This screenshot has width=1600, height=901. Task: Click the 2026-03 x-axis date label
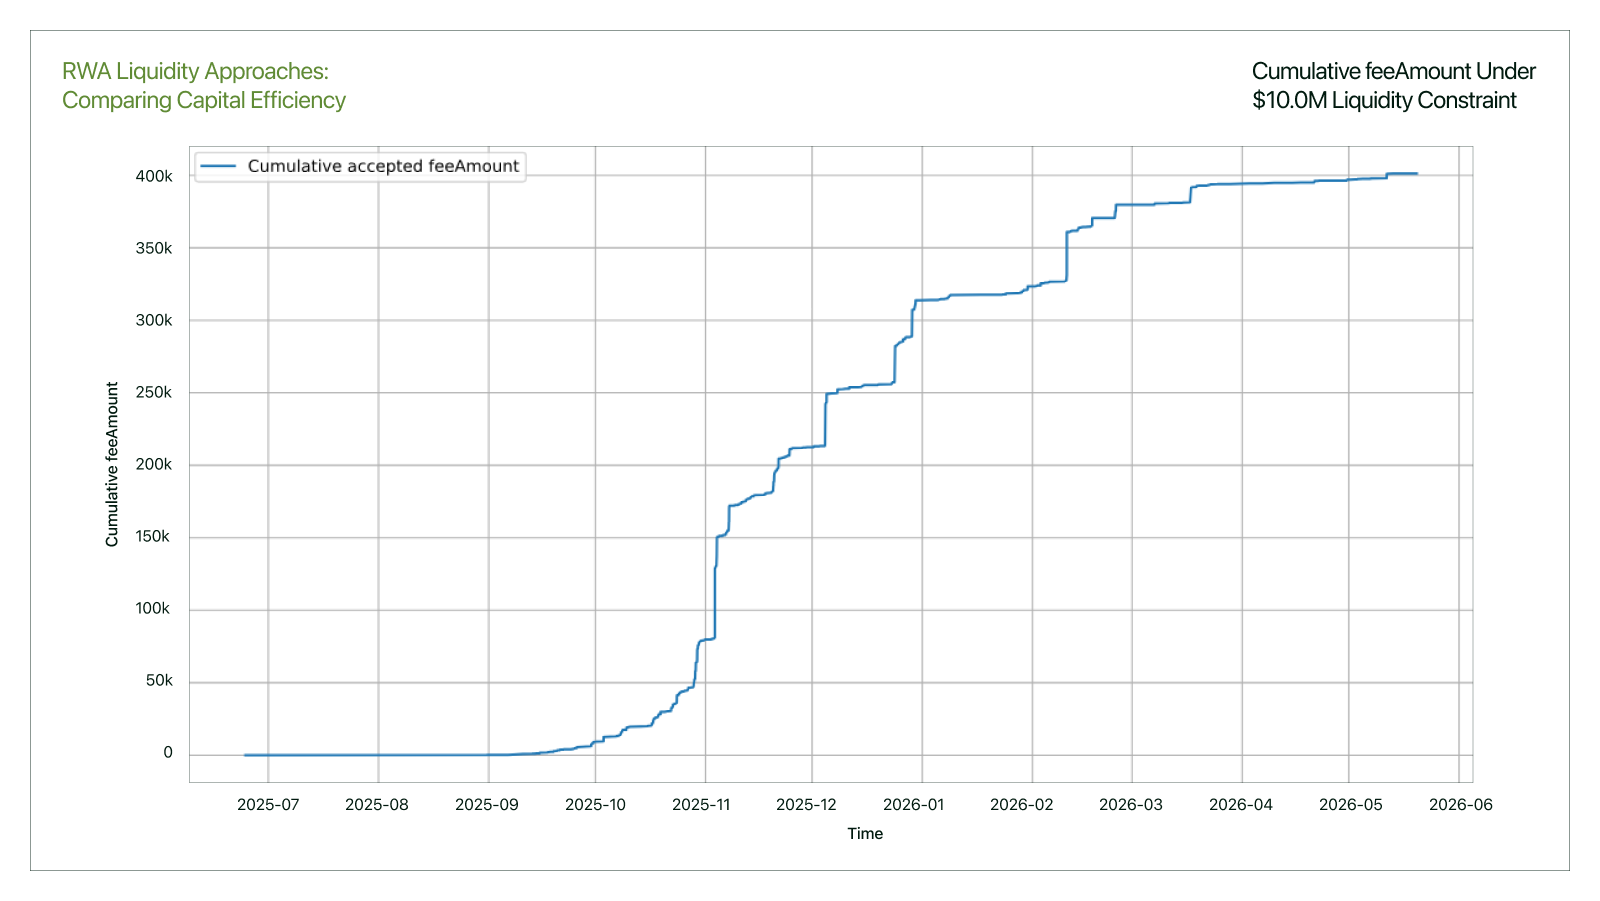pos(1131,805)
